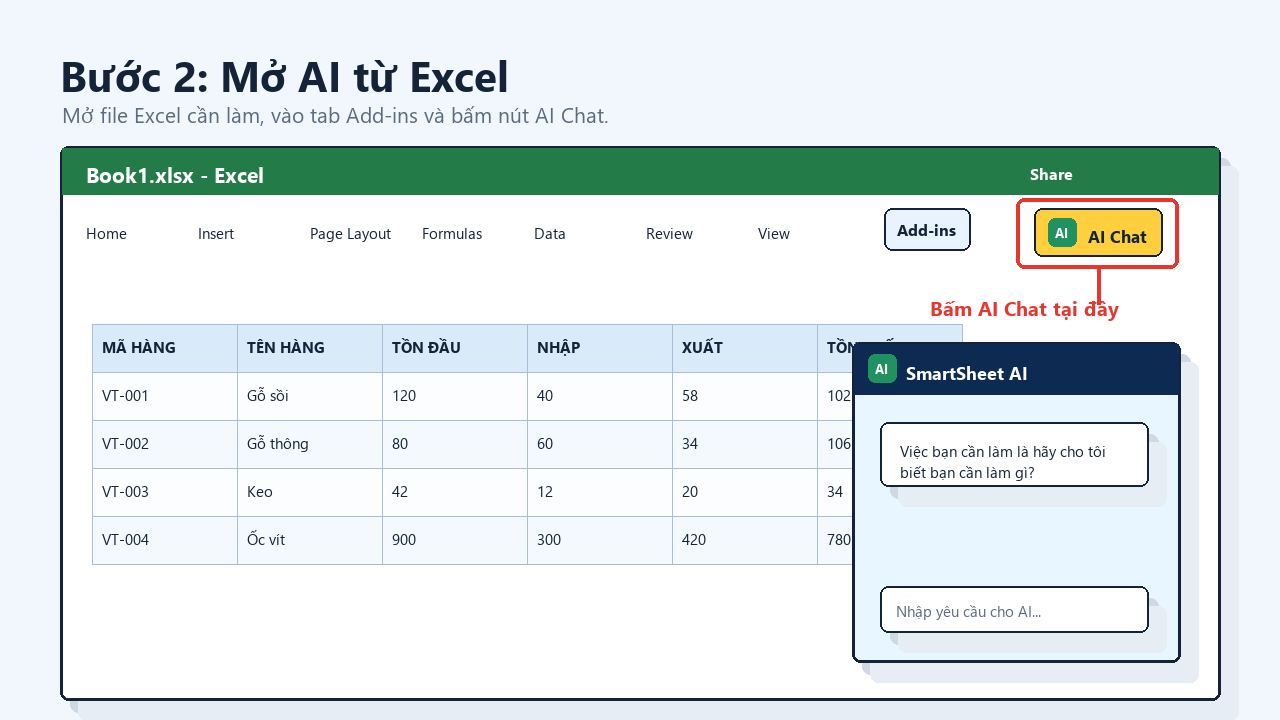Click the SmartSheet AI panel title
Viewport: 1280px width, 720px height.
pyautogui.click(x=966, y=374)
